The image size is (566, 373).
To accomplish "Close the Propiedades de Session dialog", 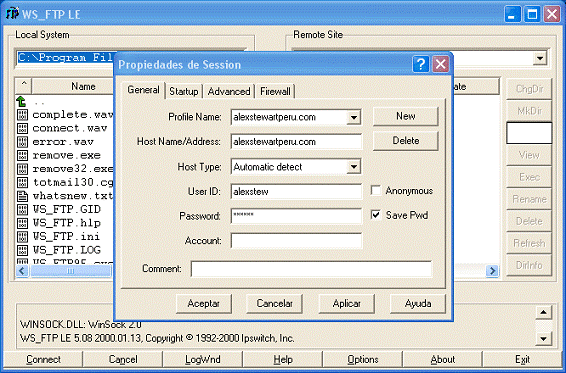I will pos(440,65).
